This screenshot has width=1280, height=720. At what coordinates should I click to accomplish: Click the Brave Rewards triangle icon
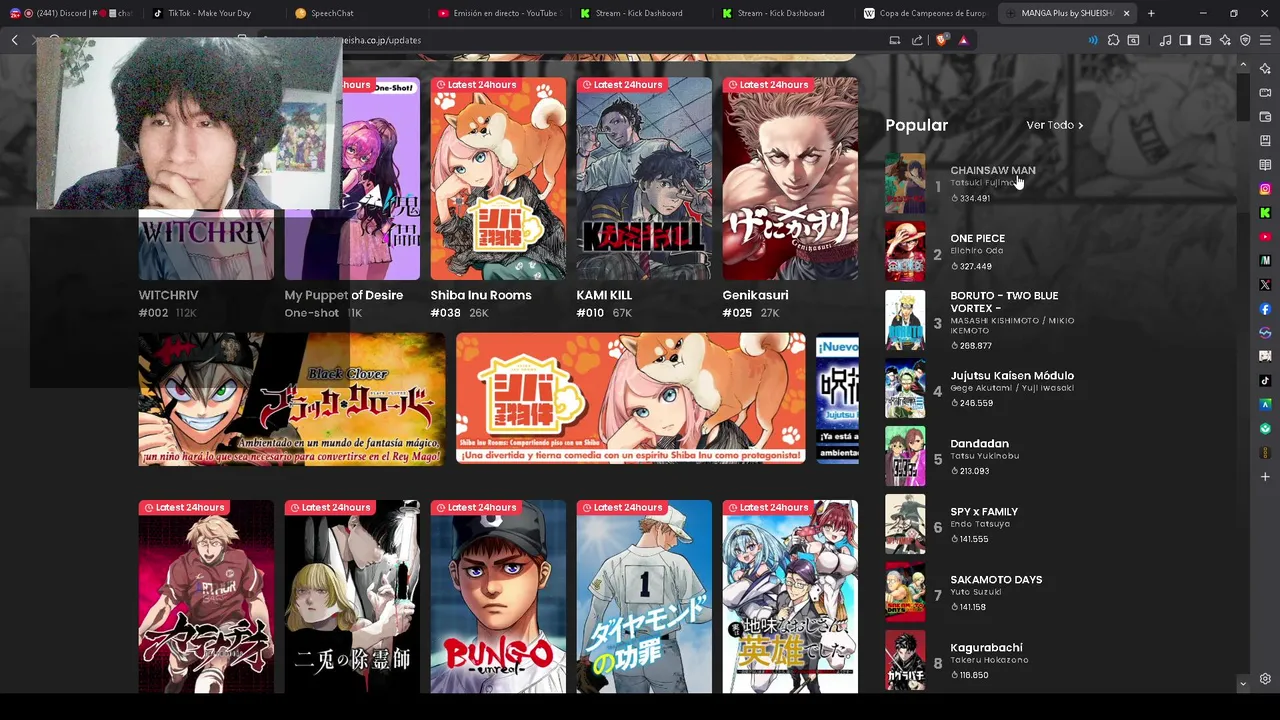coord(963,40)
